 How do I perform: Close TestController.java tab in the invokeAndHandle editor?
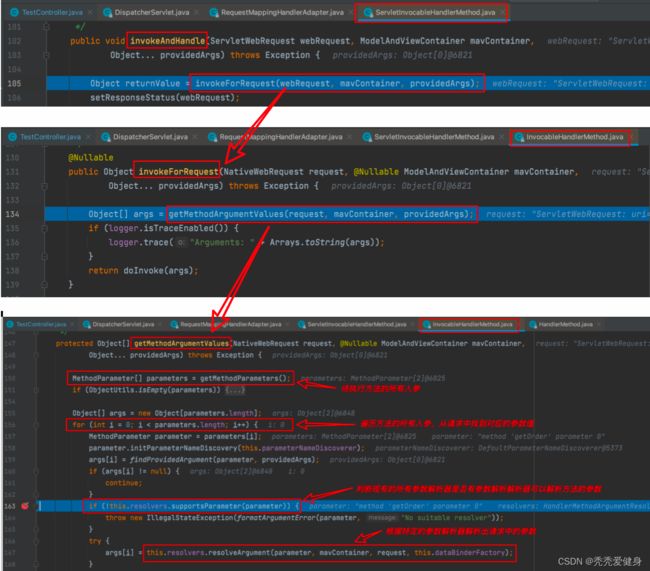(90, 12)
